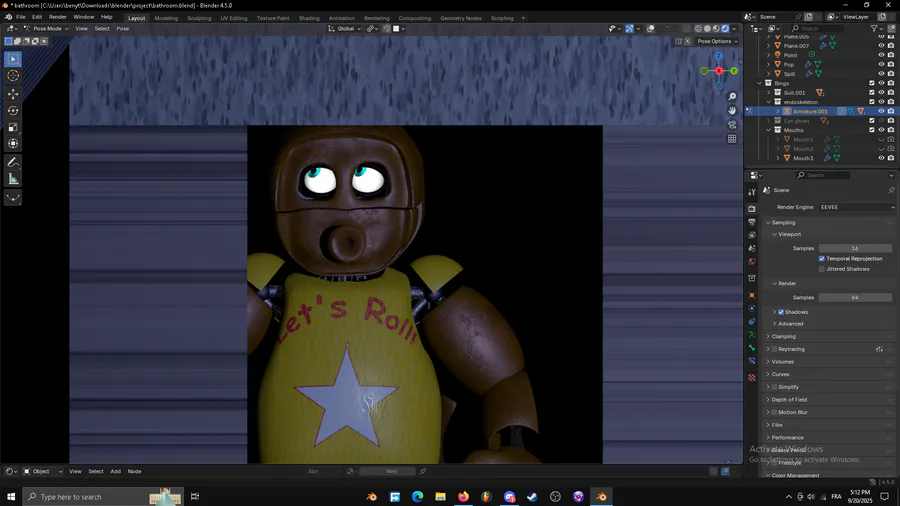Open the Add menu in the node editor
The image size is (900, 506).
[x=115, y=472]
